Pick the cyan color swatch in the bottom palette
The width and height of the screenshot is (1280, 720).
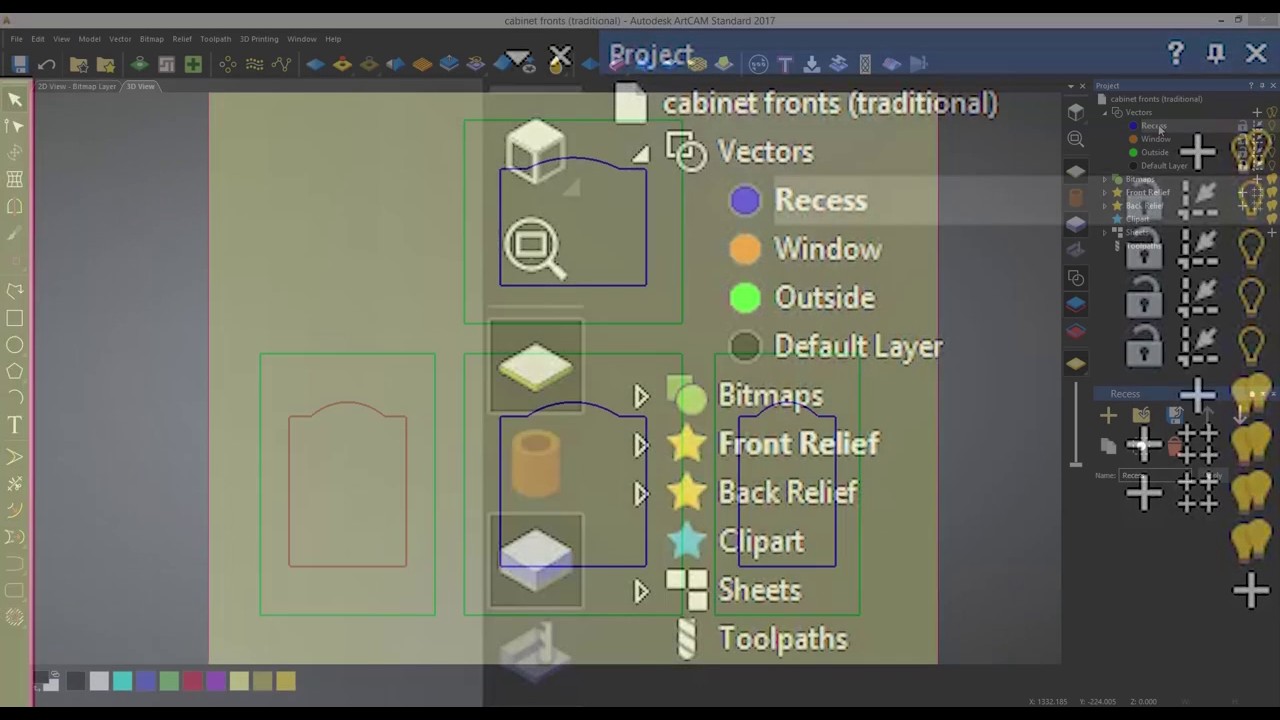(x=122, y=681)
